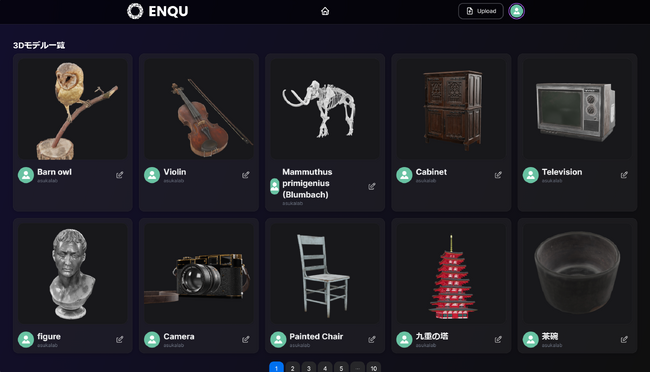Screen dimensions: 650x373
Task: Edit the Cabinet model entry
Action: click(x=498, y=175)
